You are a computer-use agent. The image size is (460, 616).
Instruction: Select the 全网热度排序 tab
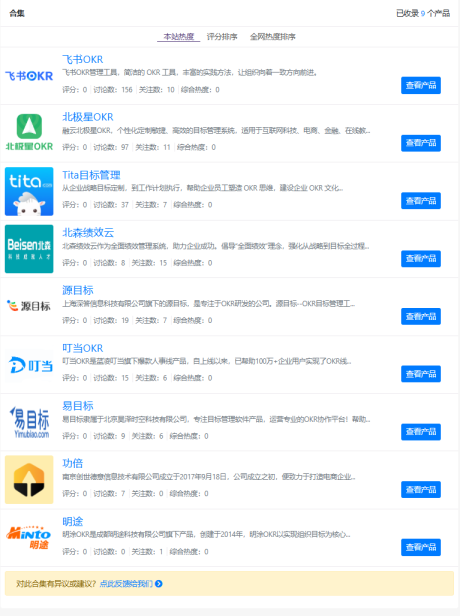pos(273,37)
